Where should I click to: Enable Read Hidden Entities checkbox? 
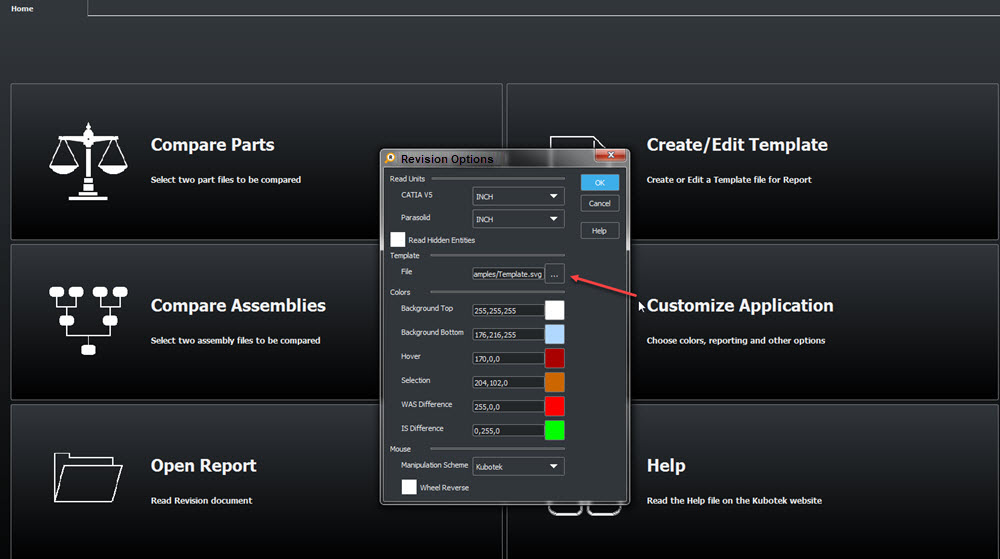(398, 240)
